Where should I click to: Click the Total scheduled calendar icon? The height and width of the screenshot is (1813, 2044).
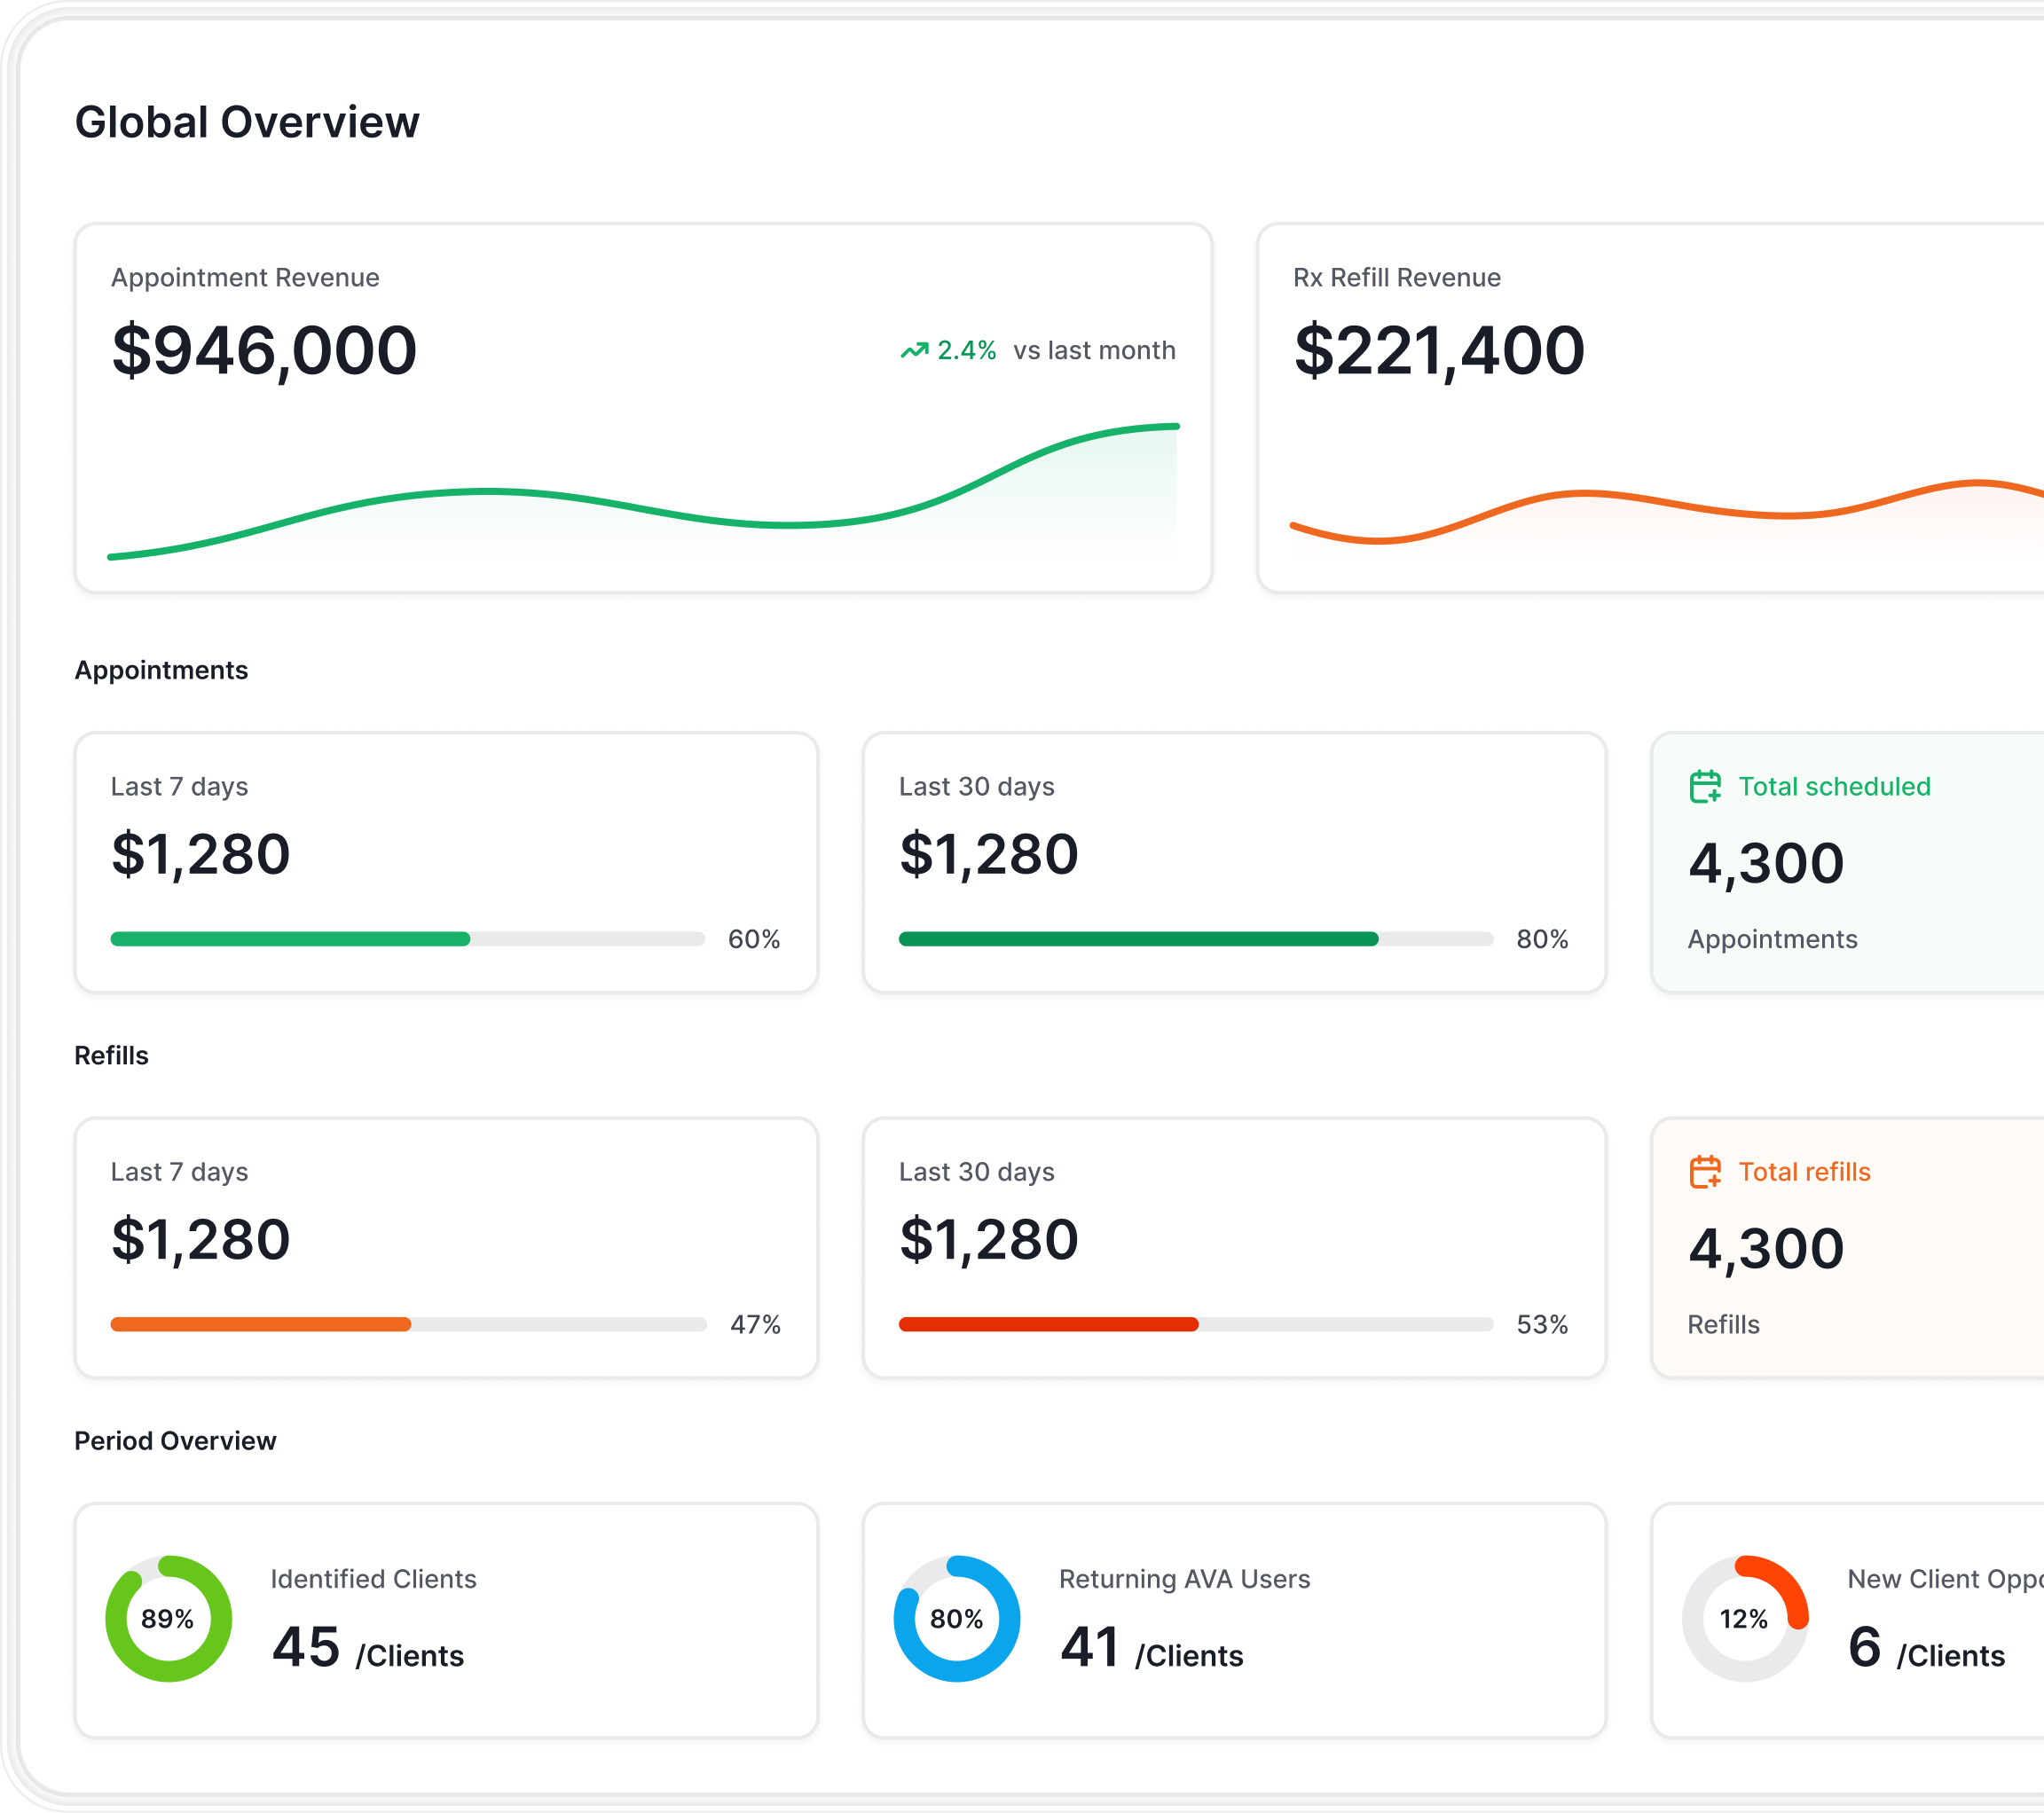tap(1705, 786)
